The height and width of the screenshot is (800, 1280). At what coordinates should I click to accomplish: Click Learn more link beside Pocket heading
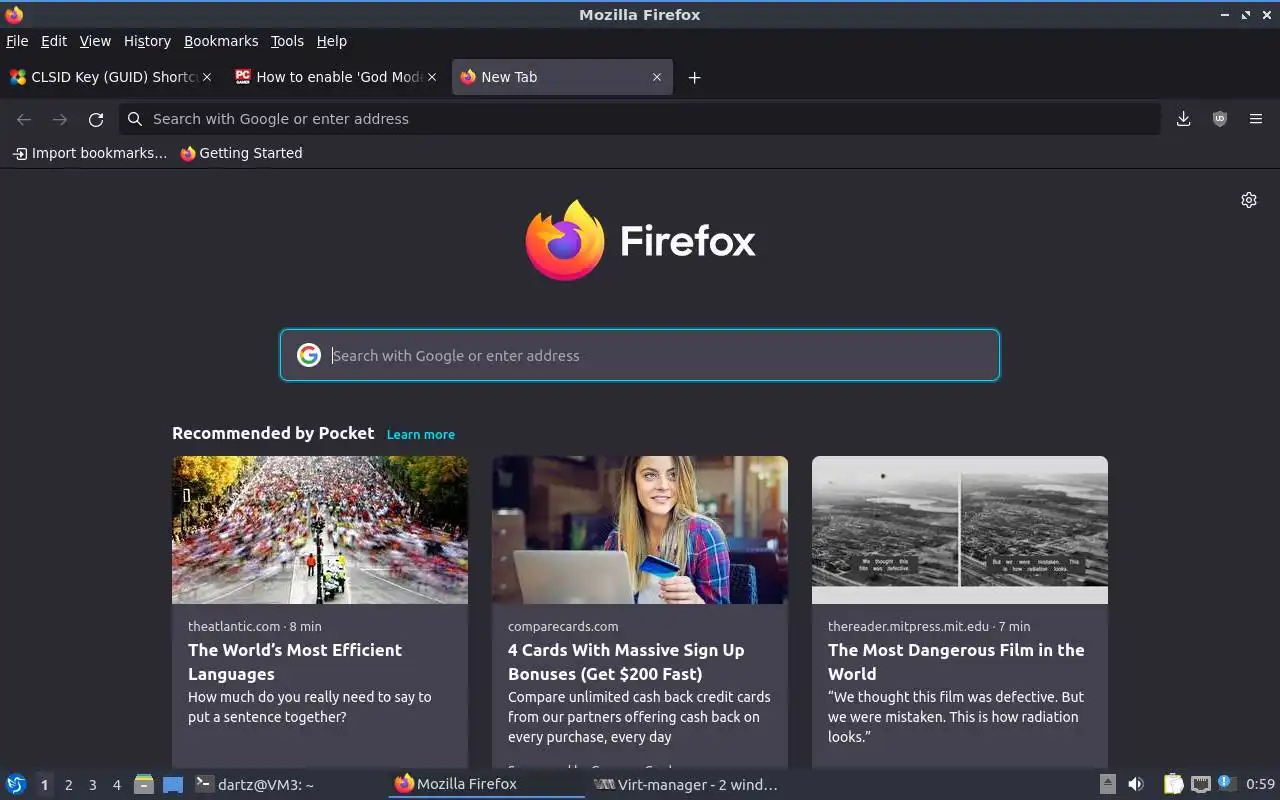click(x=421, y=434)
